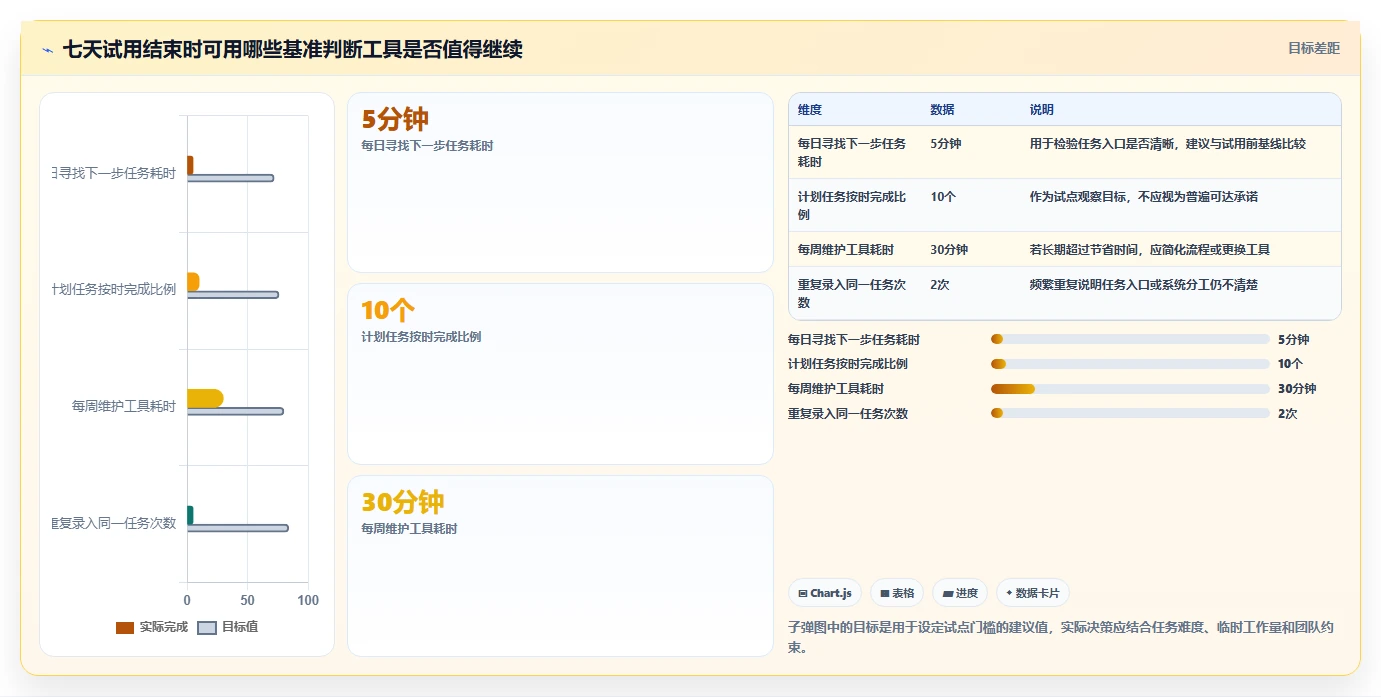The height and width of the screenshot is (697, 1381).
Task: Click the 计划任务按时完成比例 caption in the 10个 card
Action: click(421, 337)
